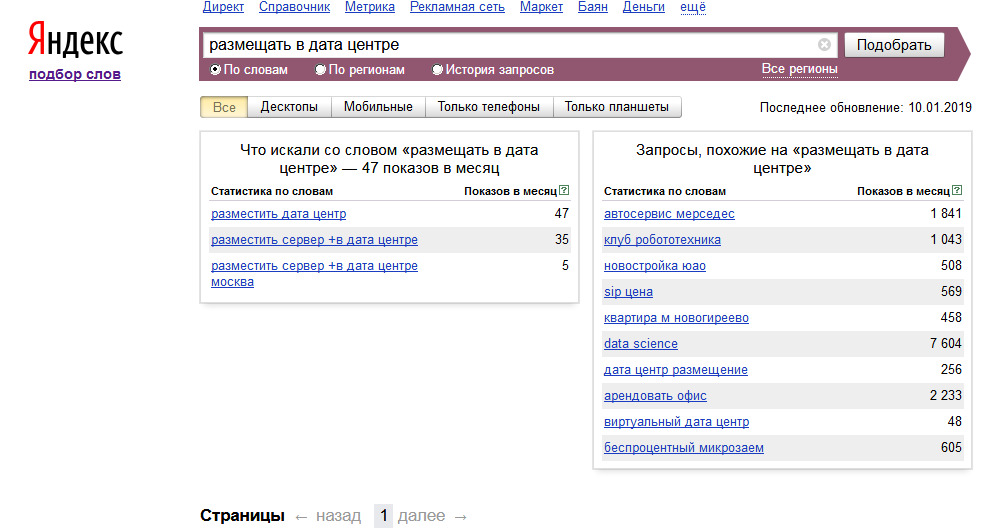Open 'Метрика' in the top navigation

tap(370, 7)
